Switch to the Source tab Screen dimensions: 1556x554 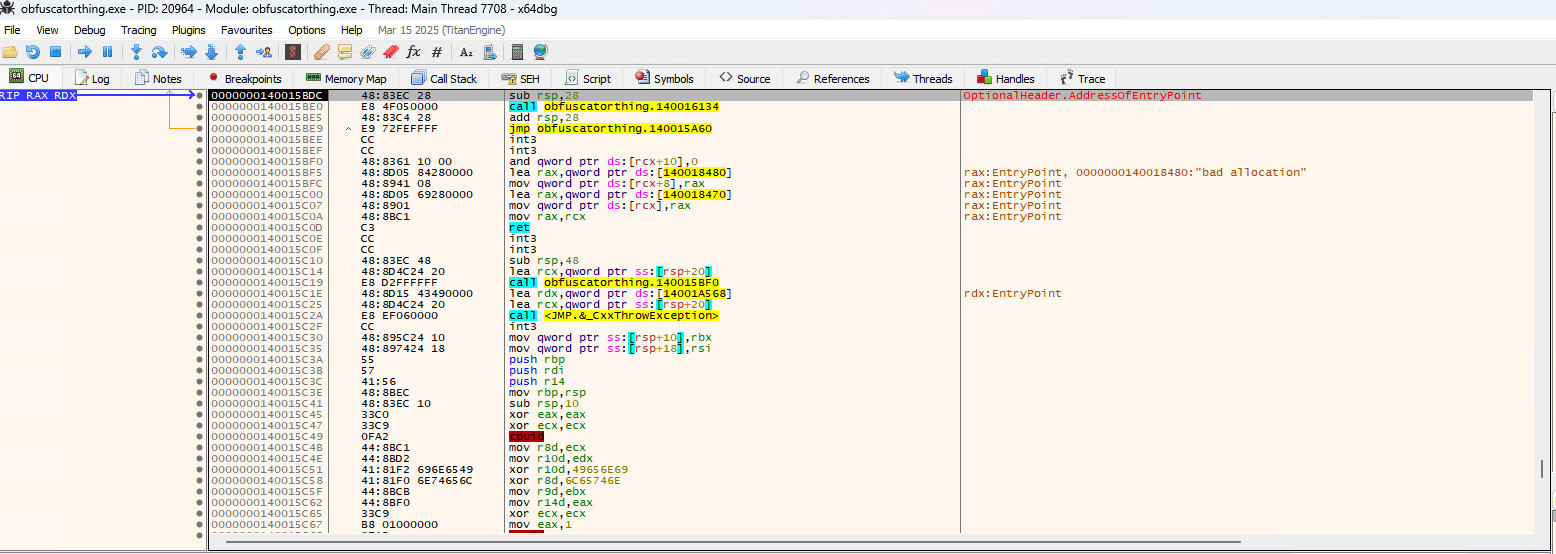(745, 78)
